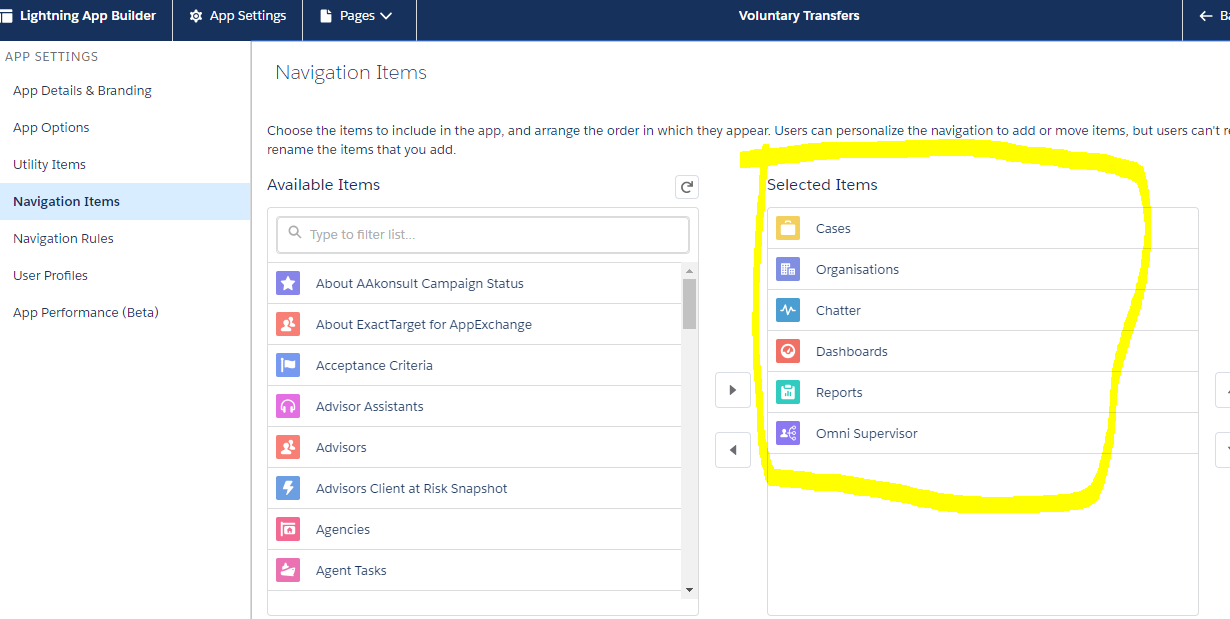This screenshot has height=619, width=1230.
Task: Select Agent Tasks from available items
Action: point(351,570)
